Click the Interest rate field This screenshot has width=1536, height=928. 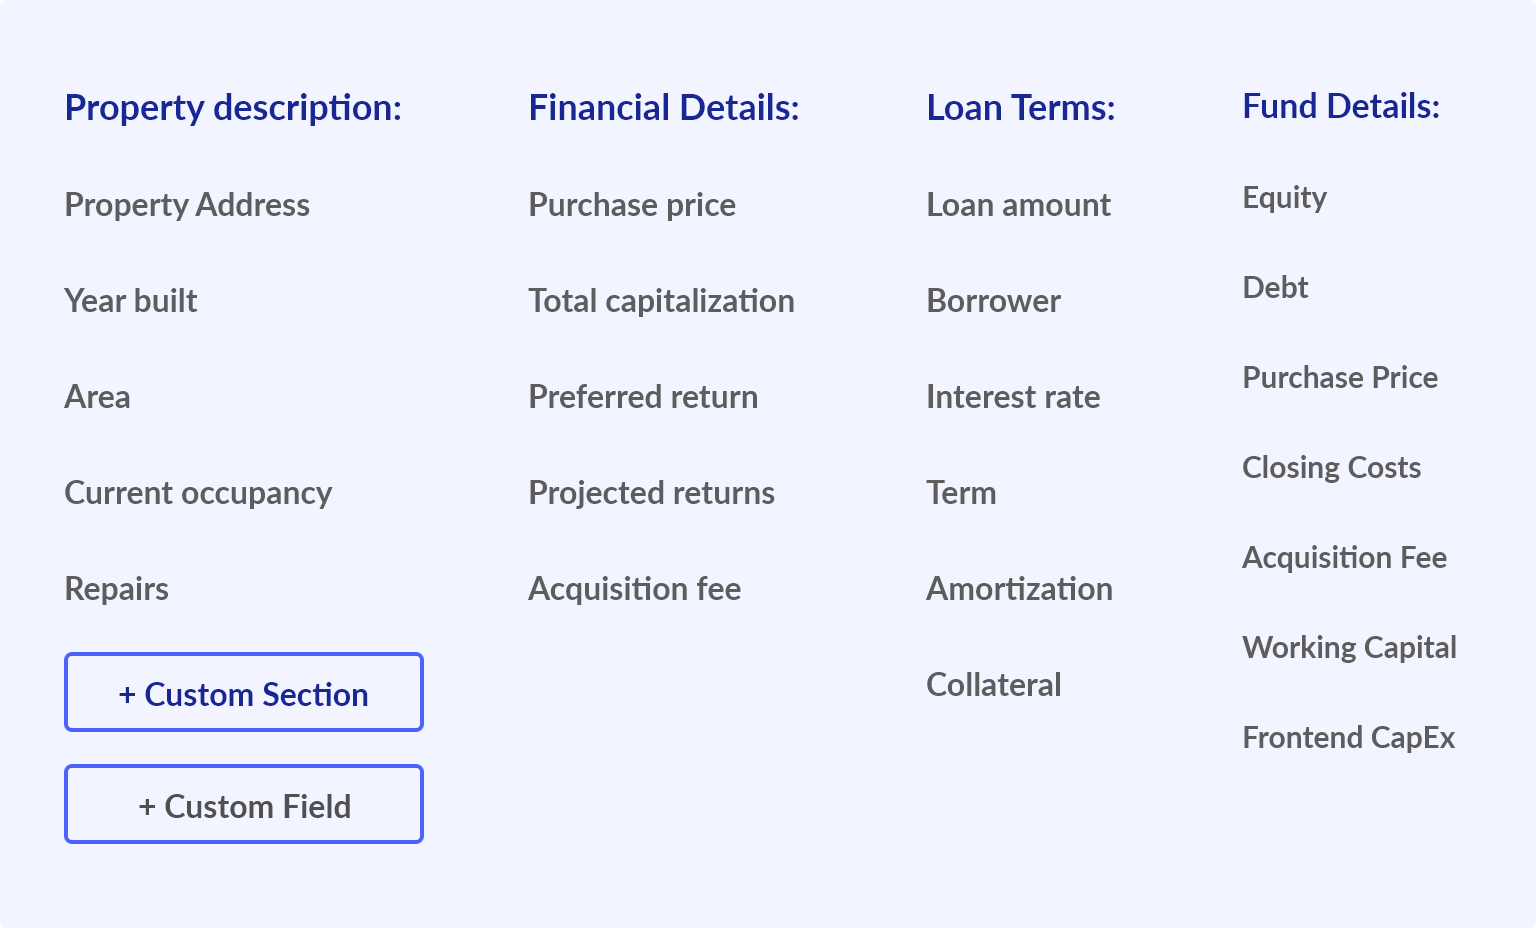click(x=1013, y=397)
